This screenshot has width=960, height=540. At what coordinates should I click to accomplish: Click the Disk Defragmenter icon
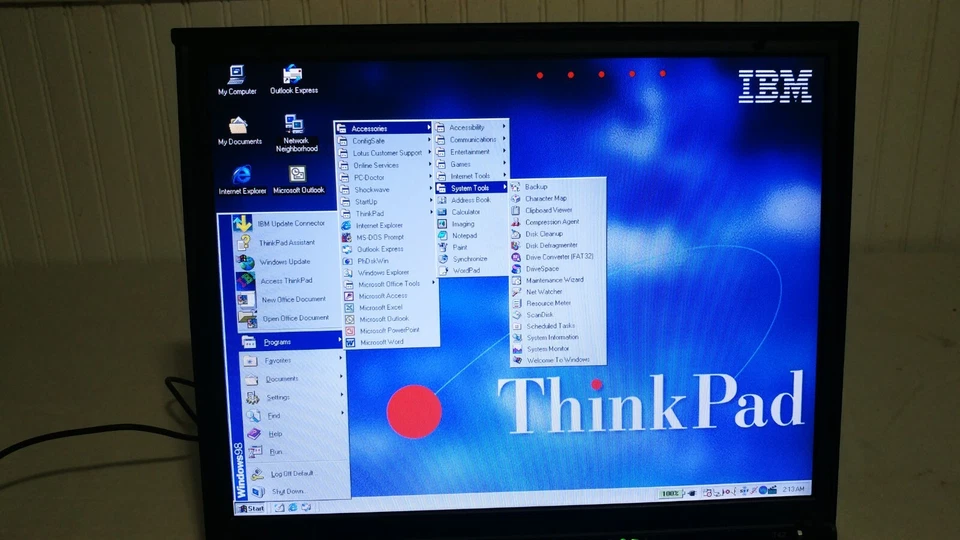click(x=516, y=246)
